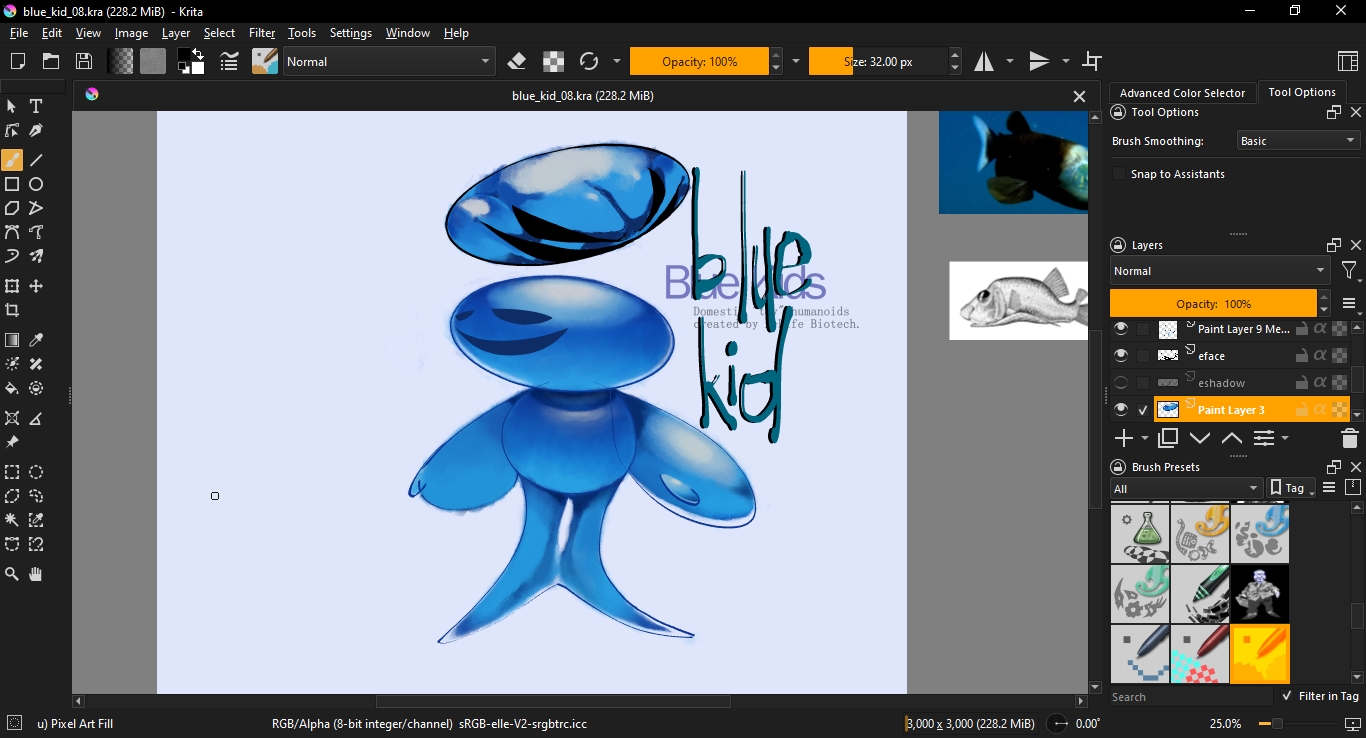Select the Pan hand tool

[x=36, y=574]
